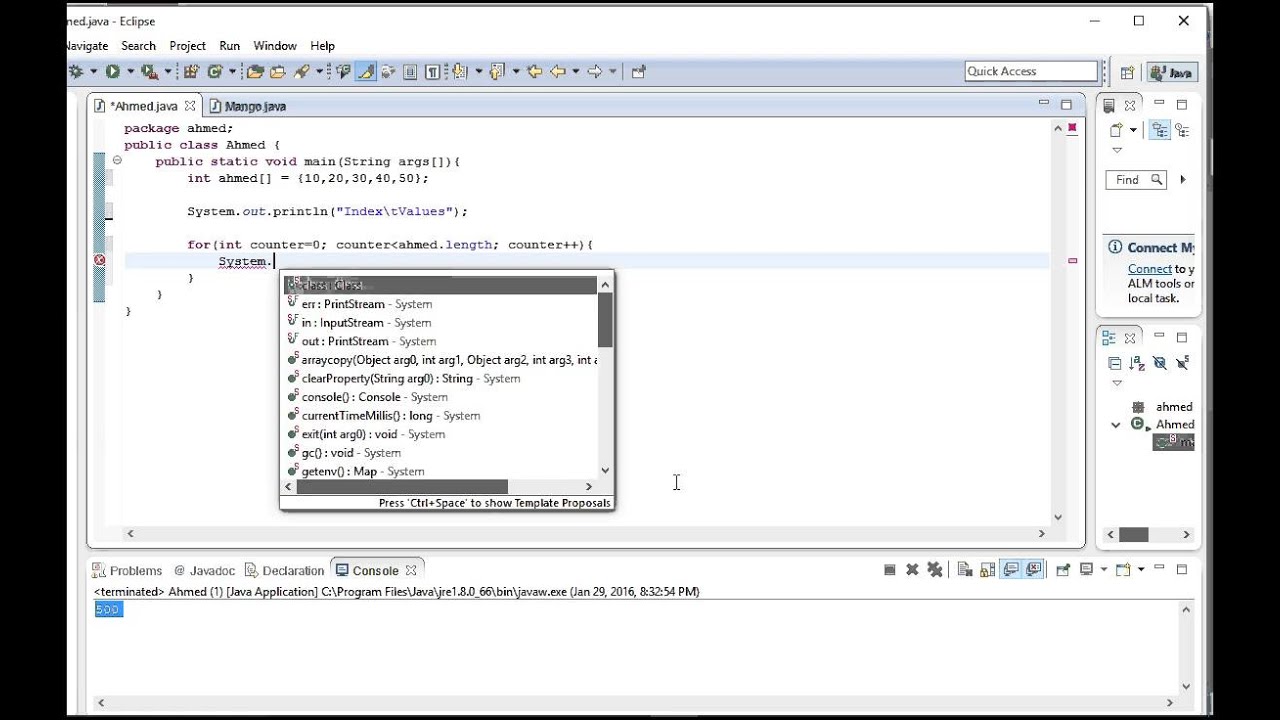Remove All Terminated Launches

(x=935, y=570)
